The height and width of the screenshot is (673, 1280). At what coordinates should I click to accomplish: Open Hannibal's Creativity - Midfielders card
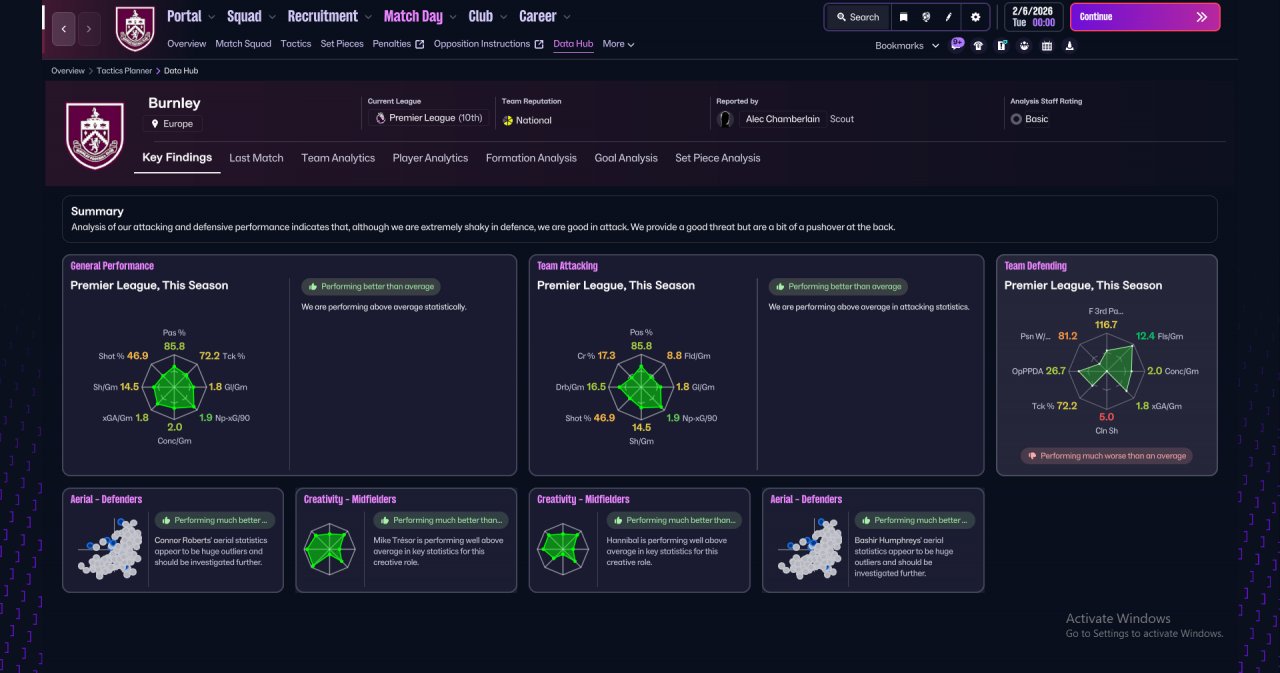tap(639, 541)
